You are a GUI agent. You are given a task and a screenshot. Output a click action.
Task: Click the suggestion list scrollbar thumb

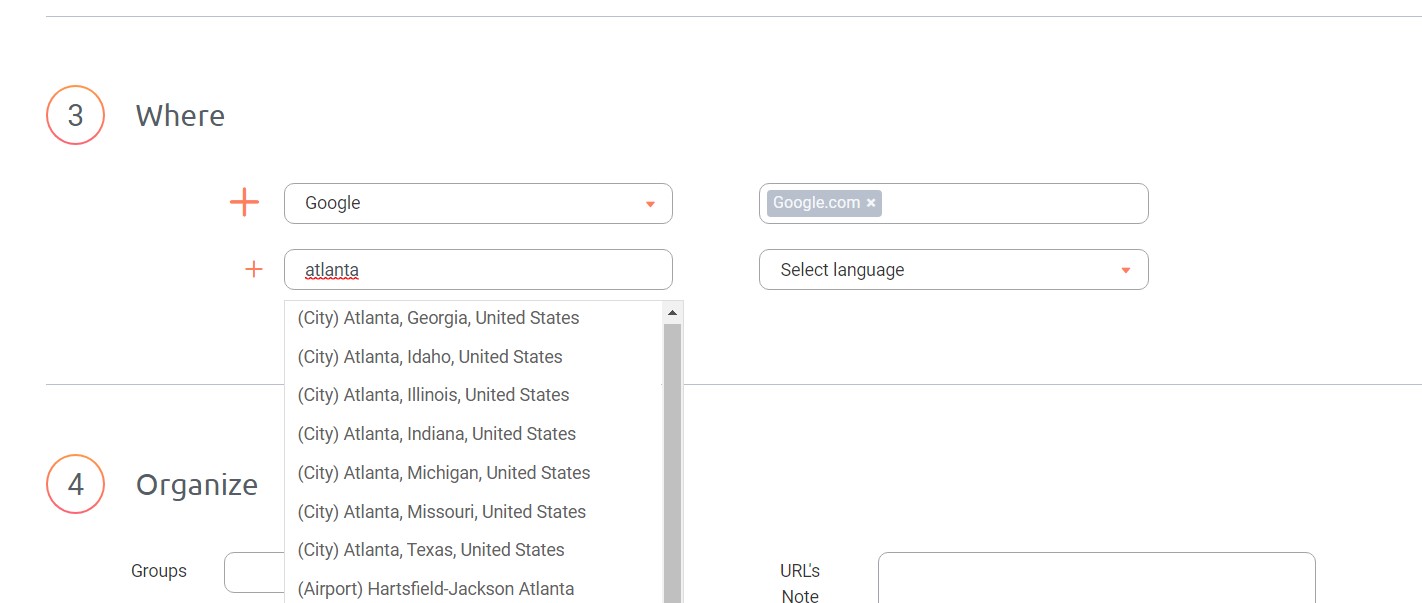click(672, 463)
